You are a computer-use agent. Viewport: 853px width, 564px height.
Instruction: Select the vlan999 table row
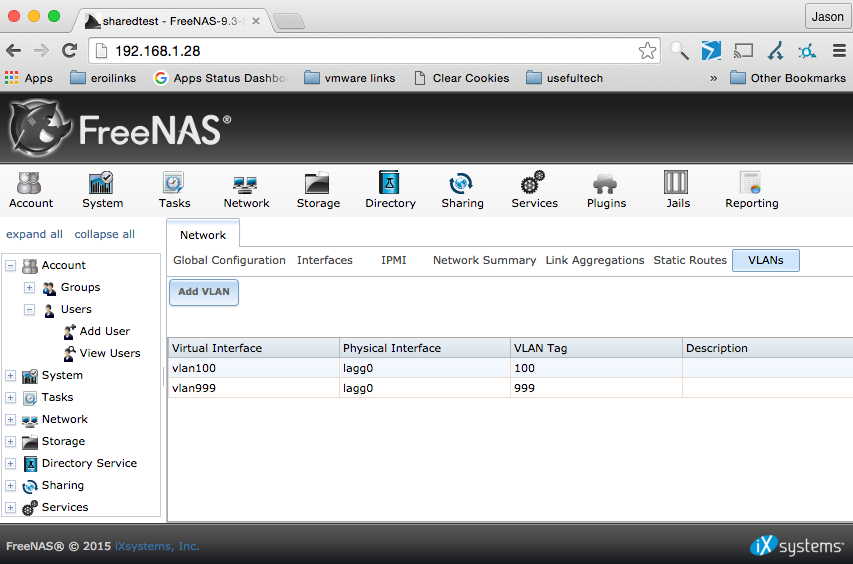(x=510, y=388)
